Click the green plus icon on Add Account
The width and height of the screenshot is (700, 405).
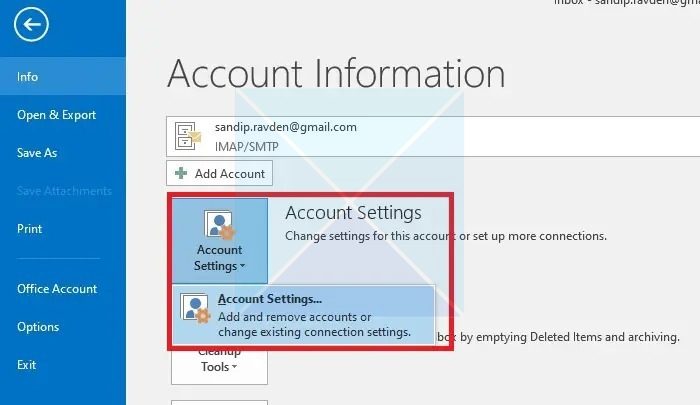coord(181,173)
